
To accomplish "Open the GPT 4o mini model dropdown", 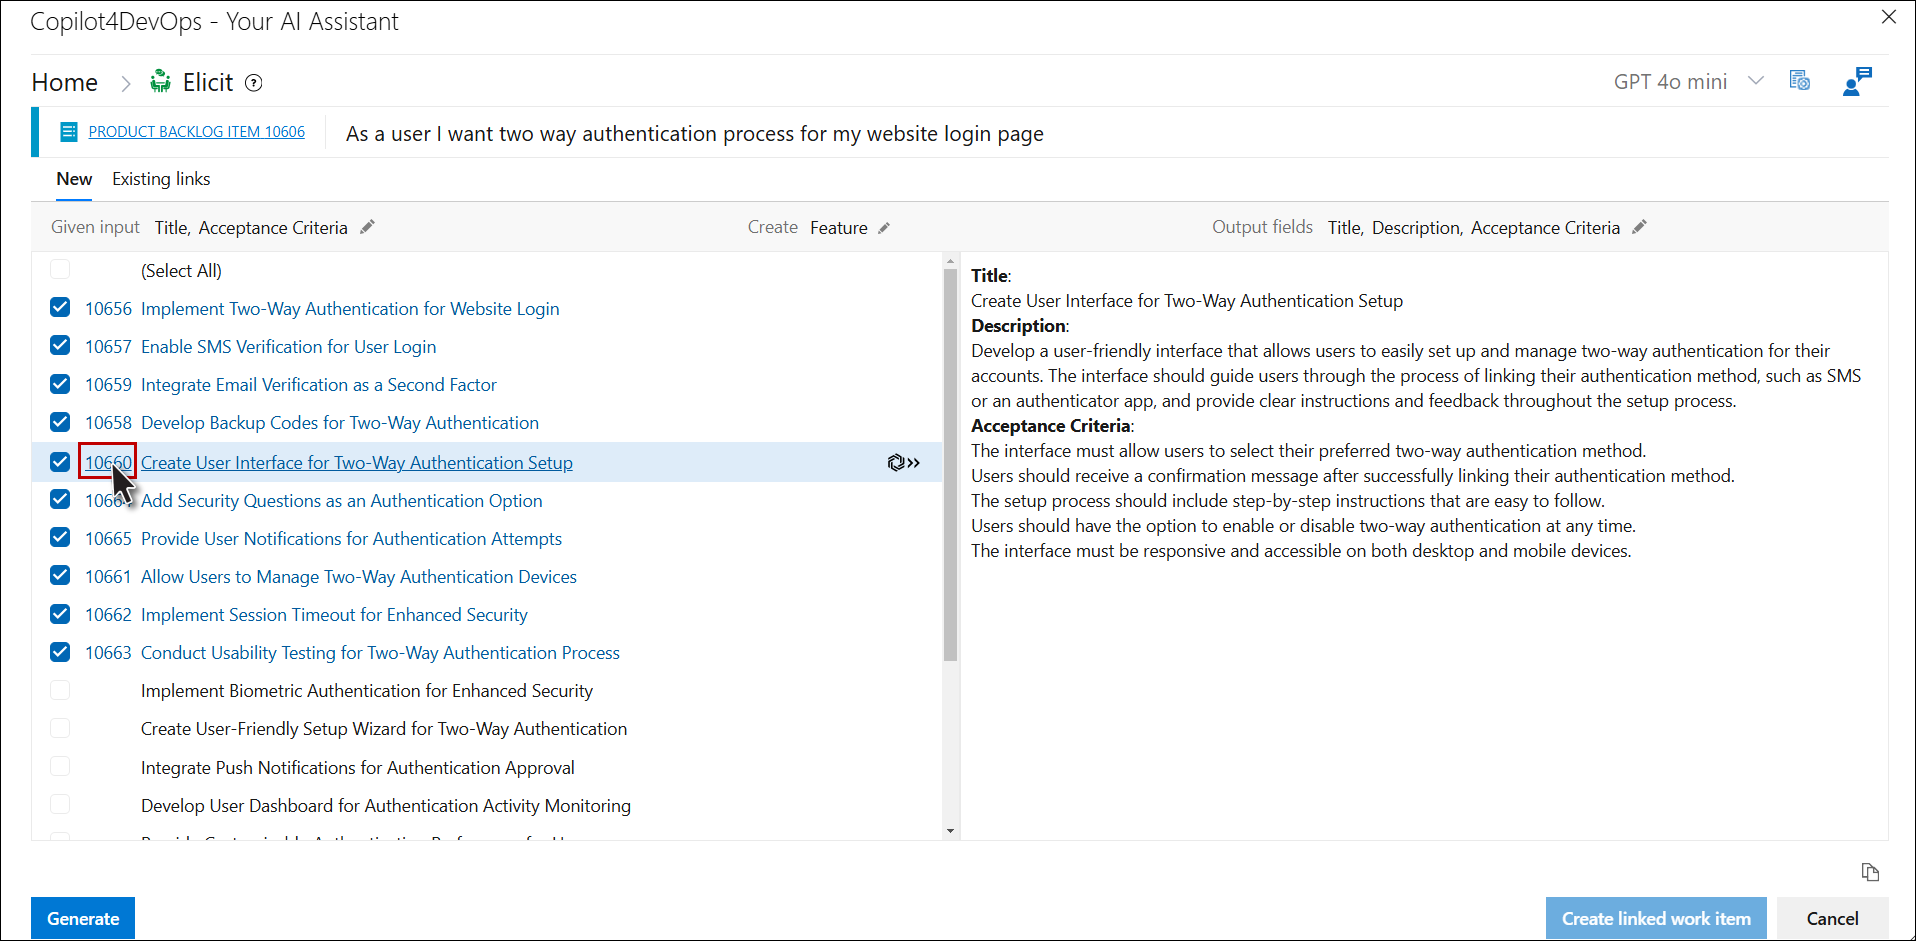I will 1688,82.
